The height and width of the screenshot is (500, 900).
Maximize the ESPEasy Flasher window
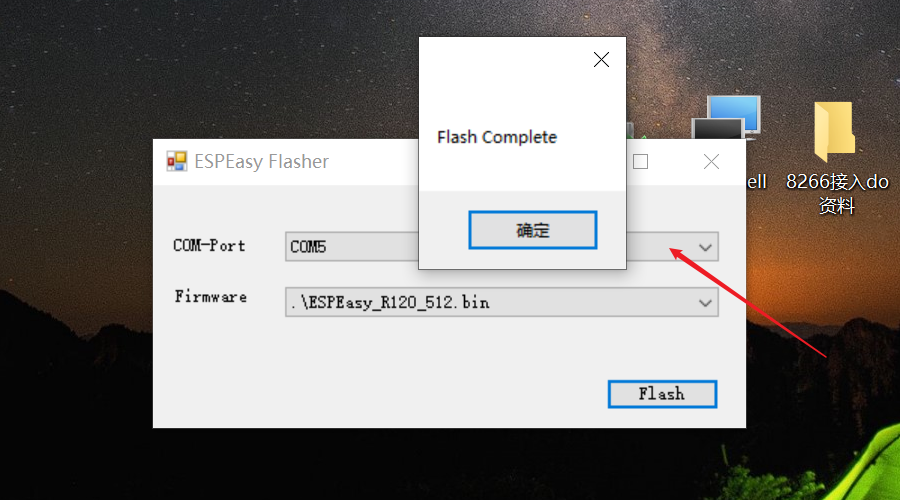(x=641, y=162)
